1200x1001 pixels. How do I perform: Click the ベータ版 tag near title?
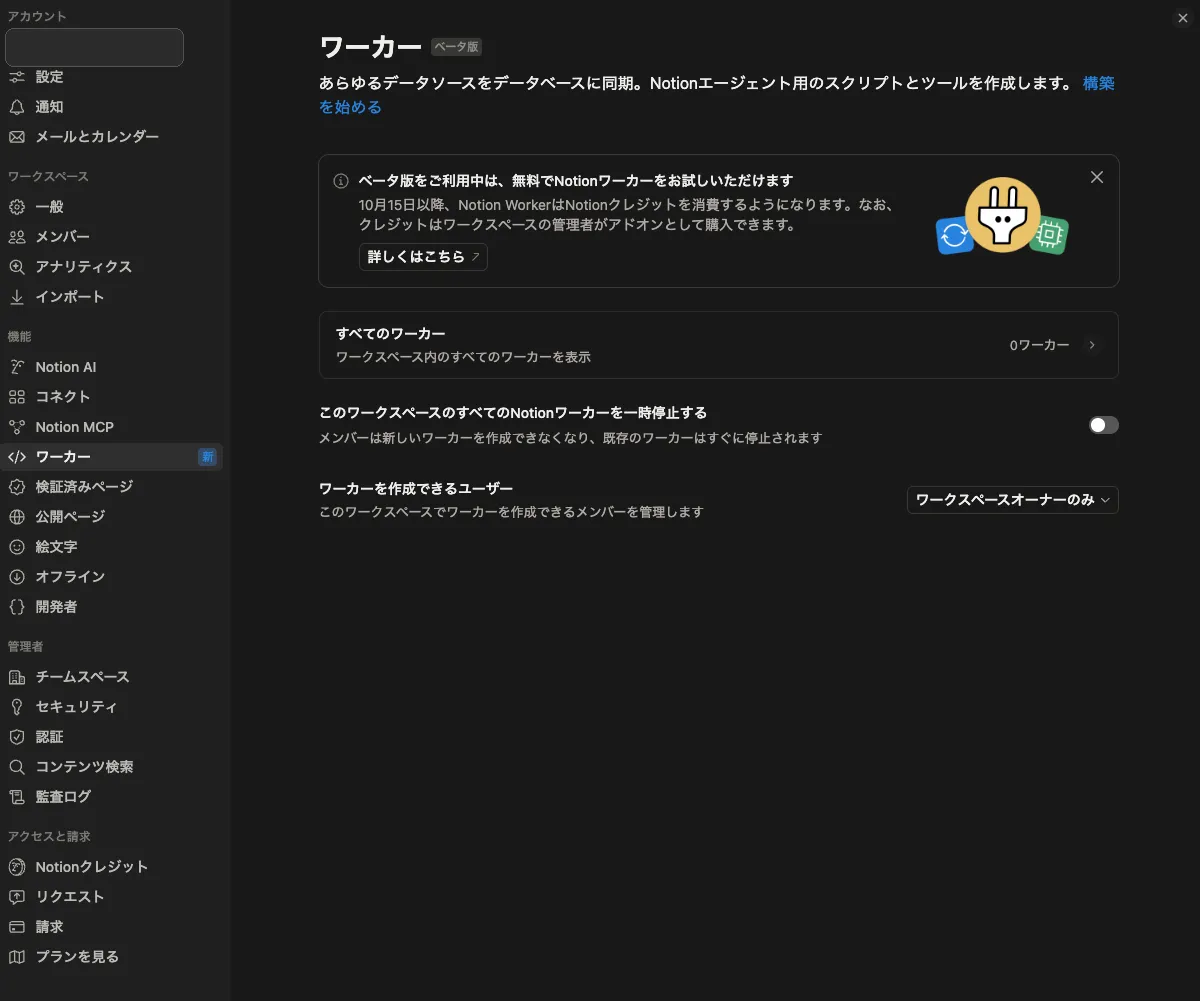[x=457, y=47]
